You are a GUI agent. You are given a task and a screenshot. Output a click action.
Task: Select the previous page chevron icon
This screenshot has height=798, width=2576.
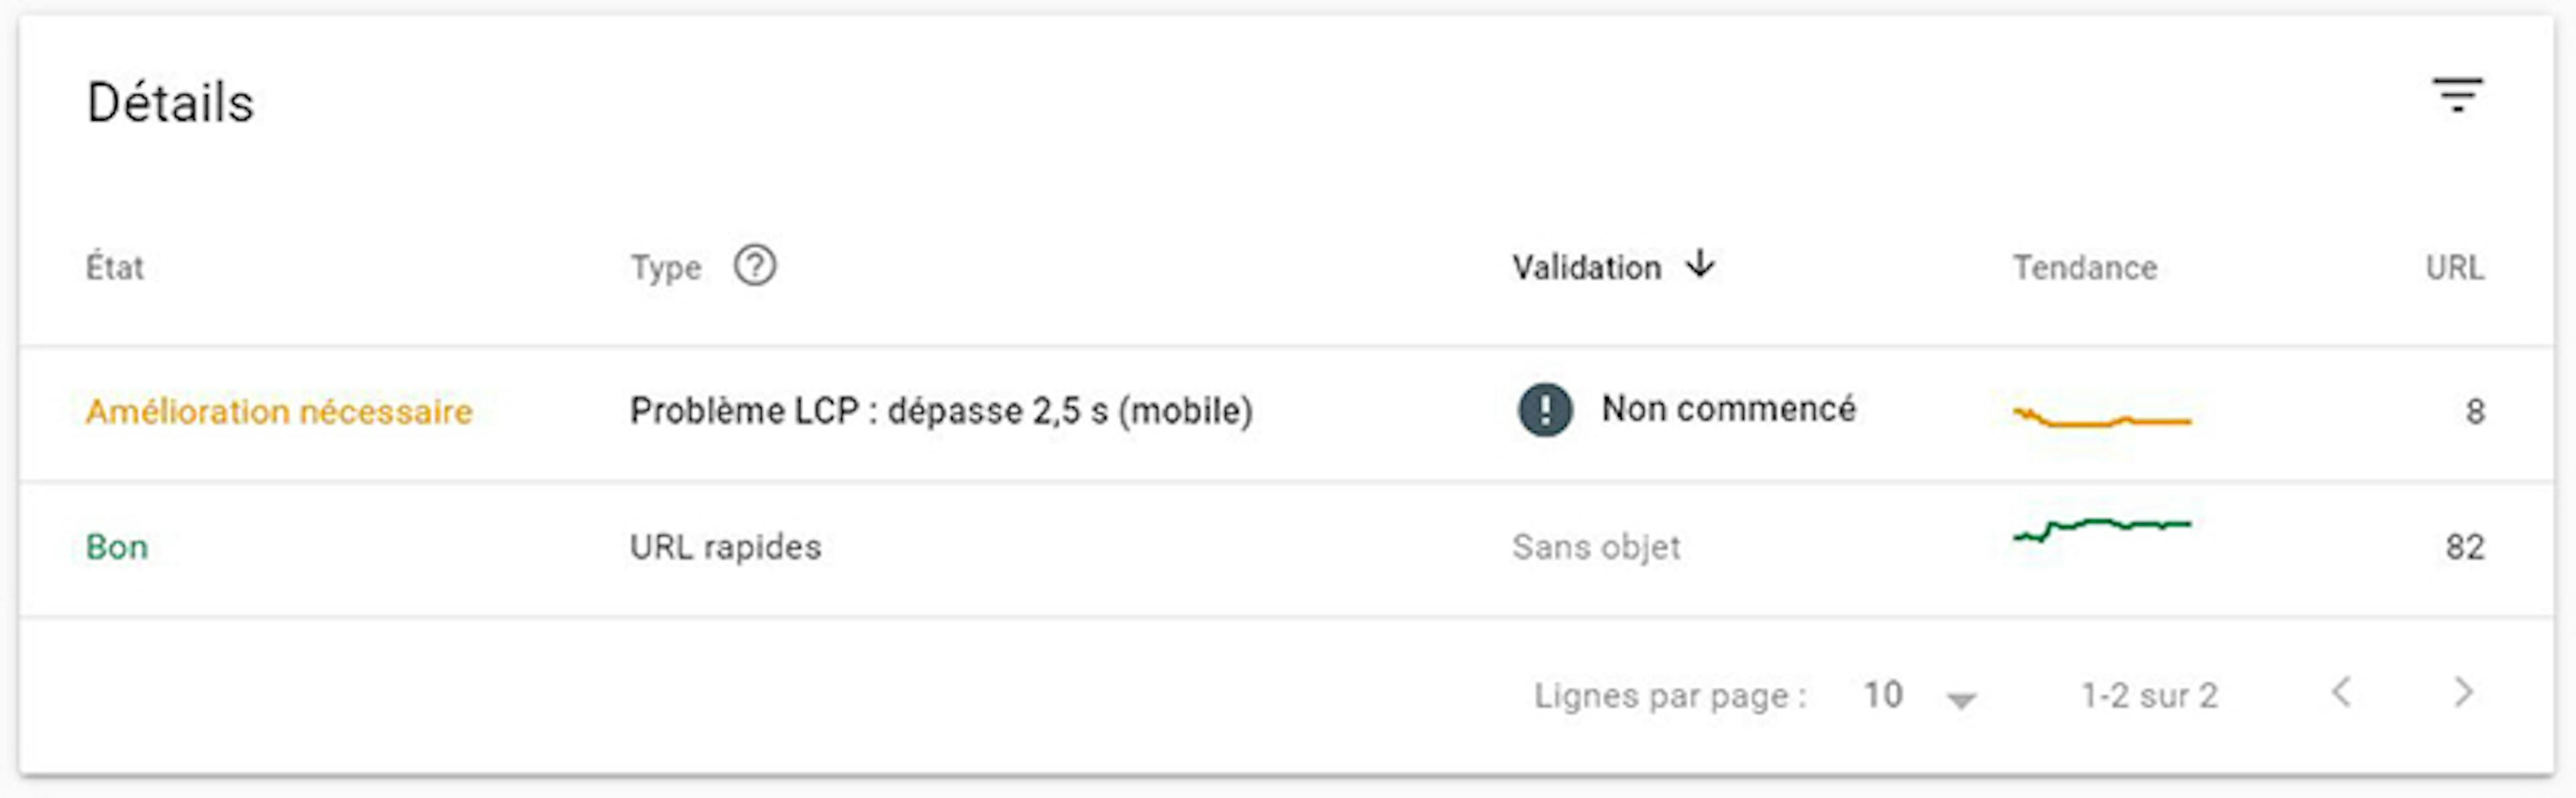coord(2343,693)
